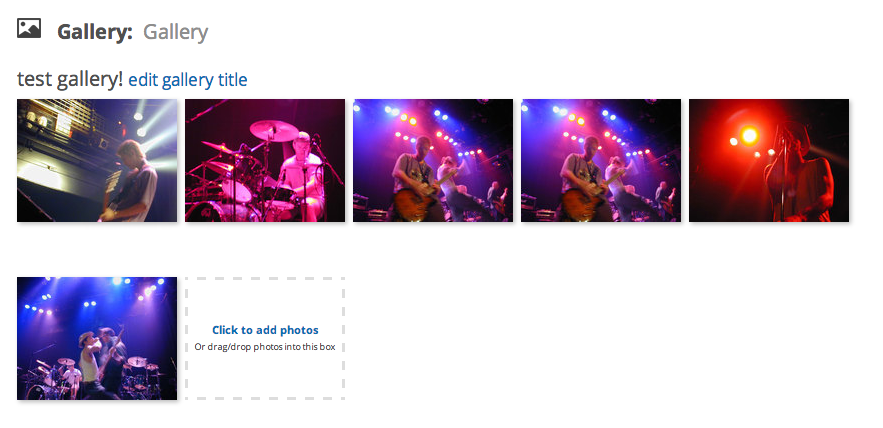Rename the gallery via the blue edit link
This screenshot has width=883, height=428.
coord(188,80)
